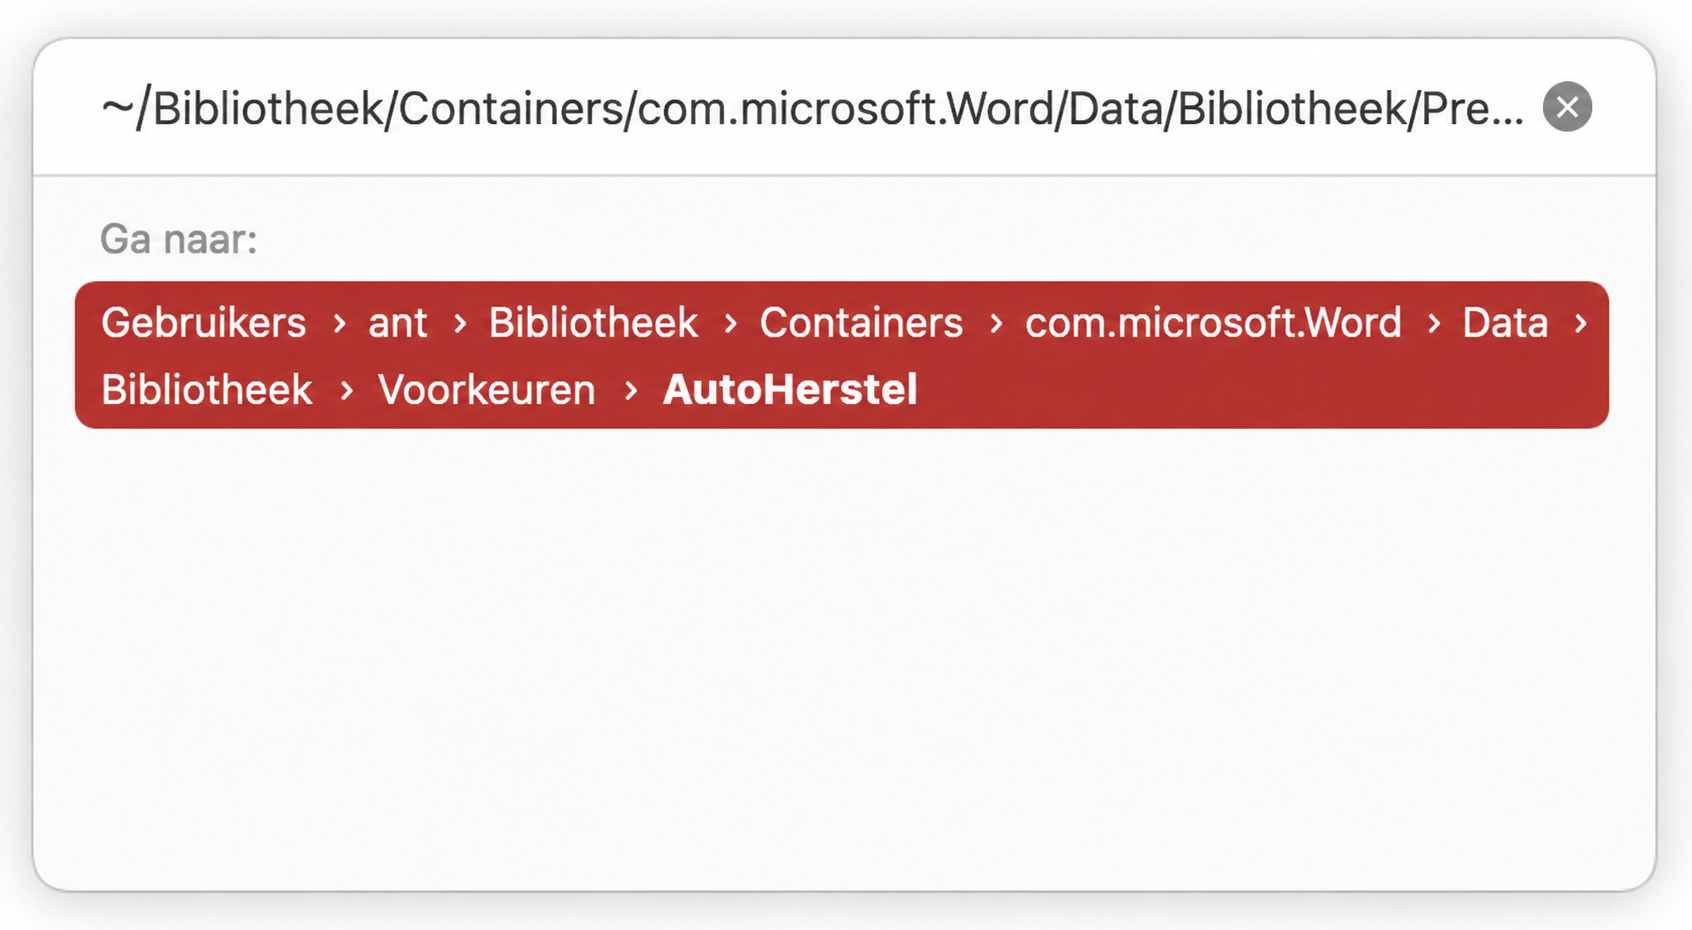This screenshot has height=930, width=1692.
Task: Click the chevron between Gebruikers and ant
Action: tap(339, 323)
